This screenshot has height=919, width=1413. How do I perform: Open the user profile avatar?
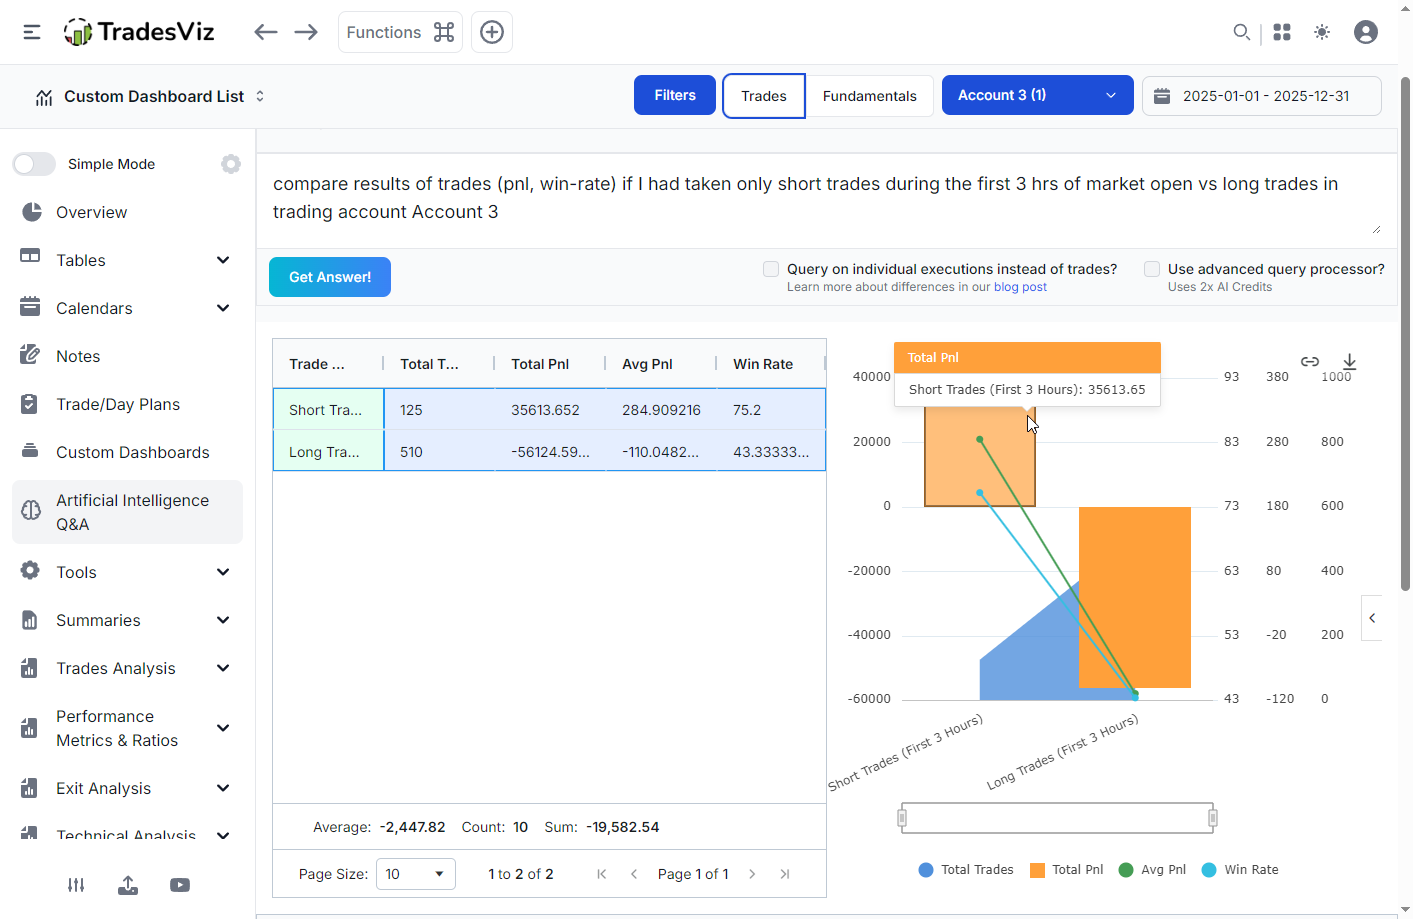pyautogui.click(x=1365, y=32)
